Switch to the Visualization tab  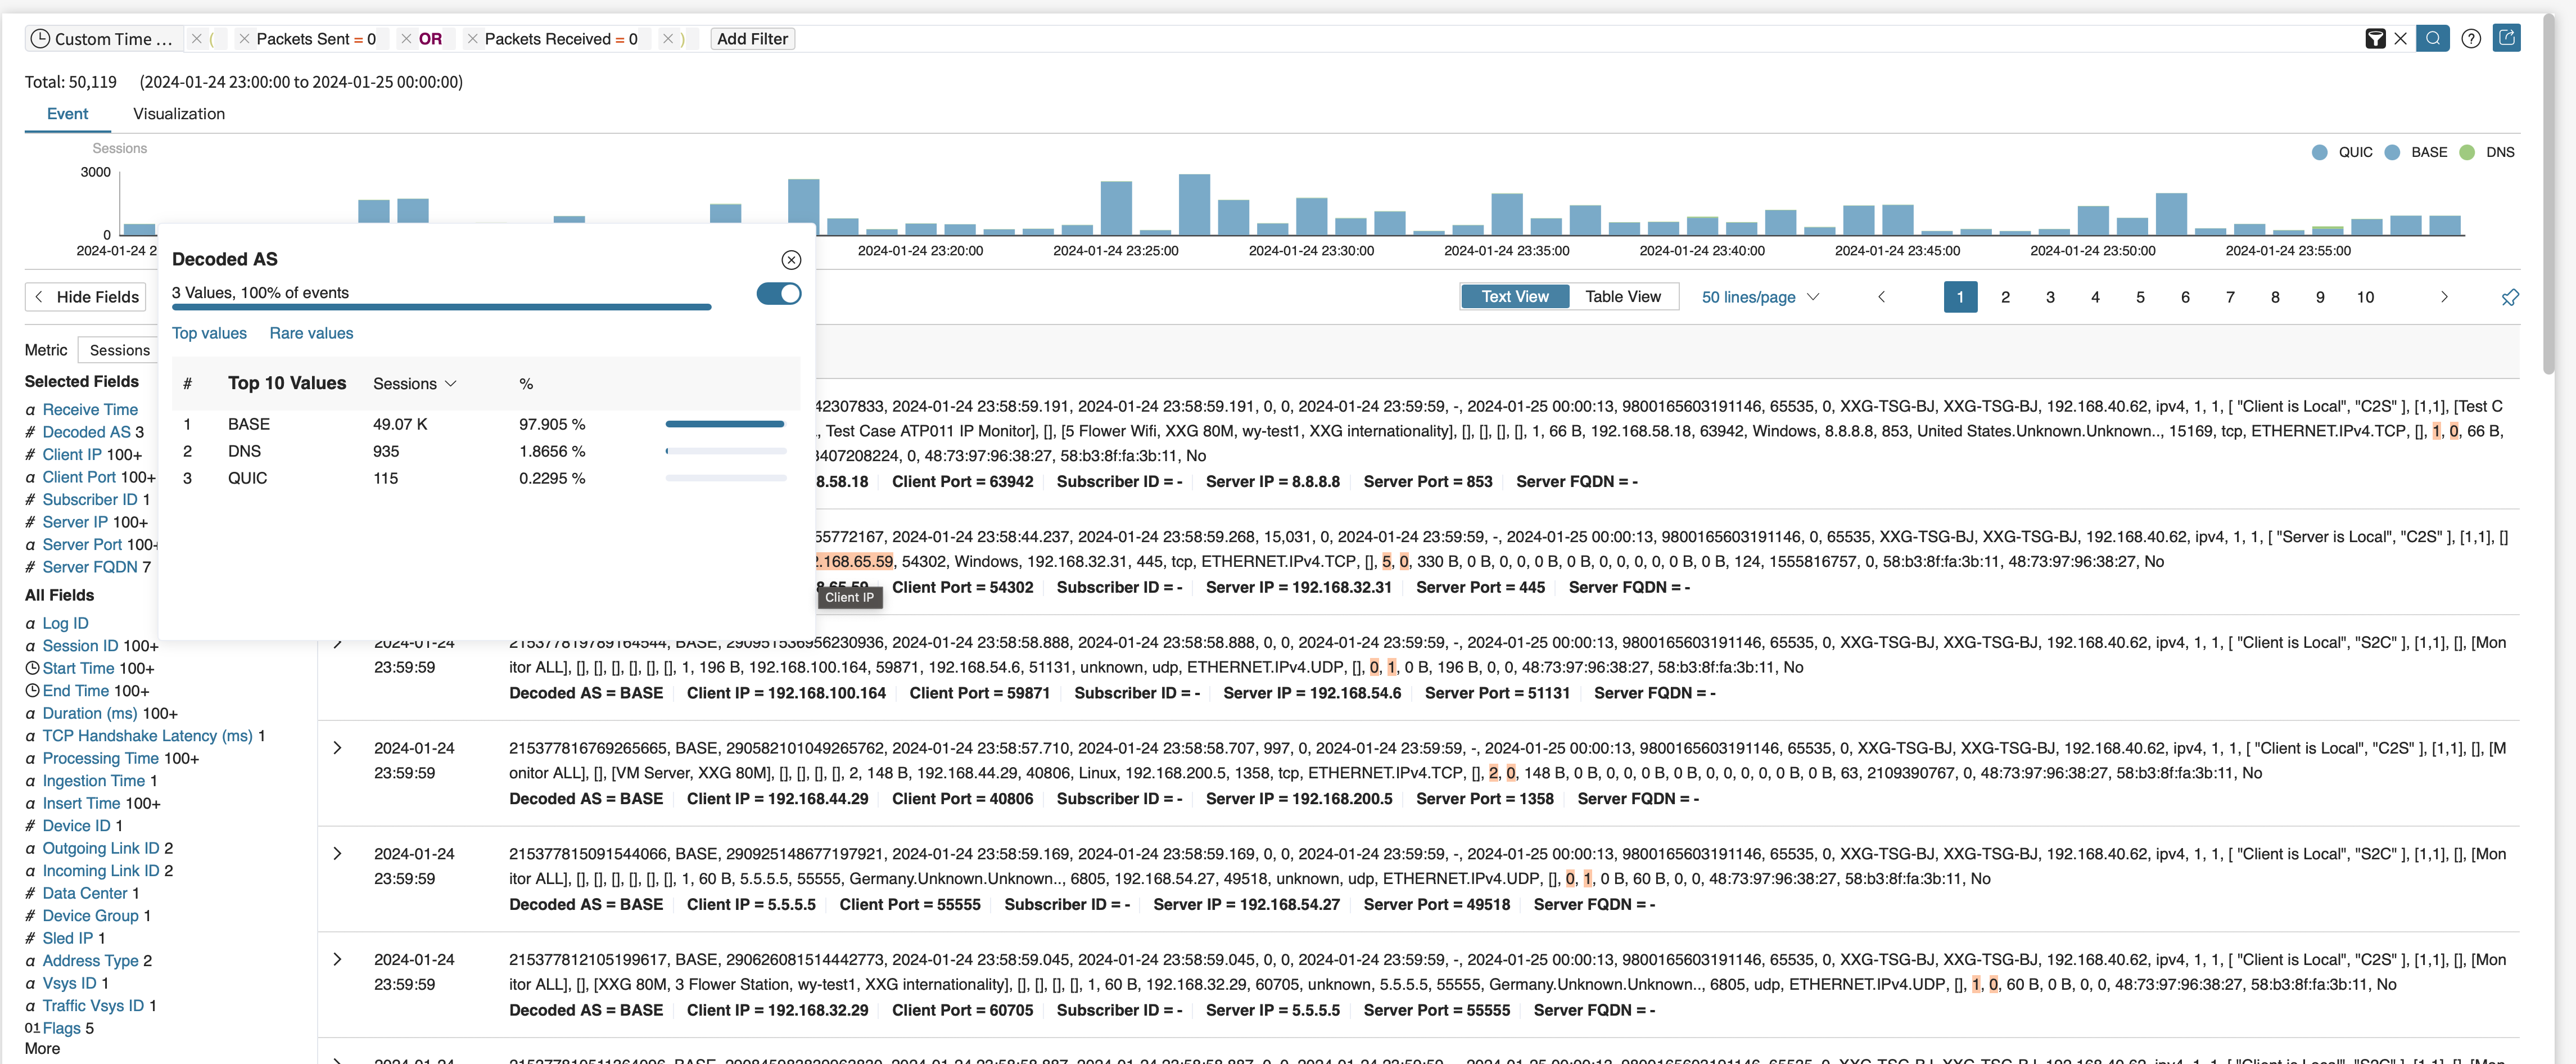(x=179, y=114)
